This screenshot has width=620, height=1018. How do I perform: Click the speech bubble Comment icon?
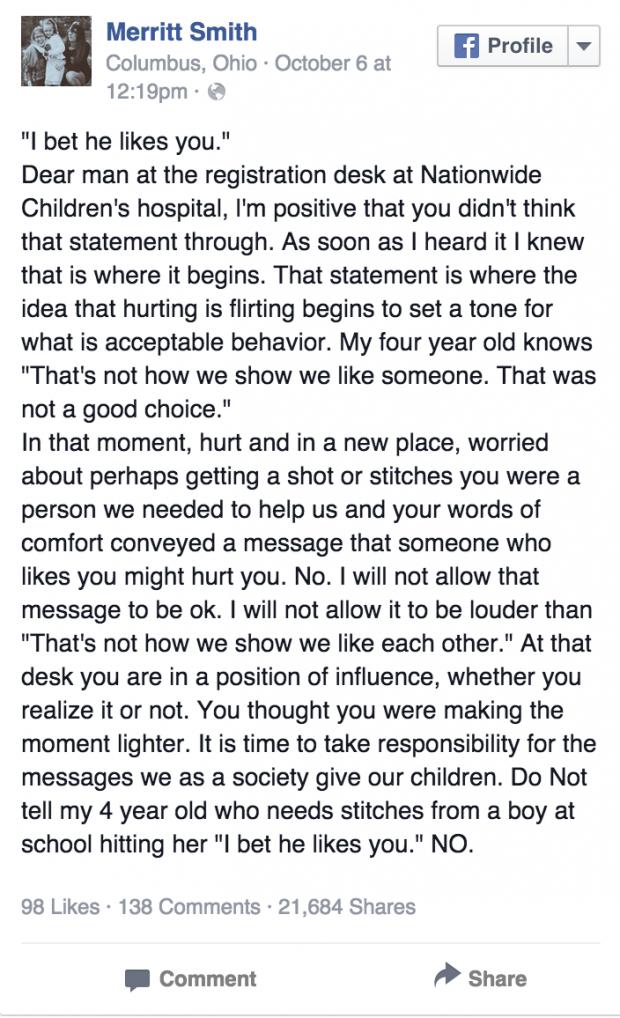[138, 979]
